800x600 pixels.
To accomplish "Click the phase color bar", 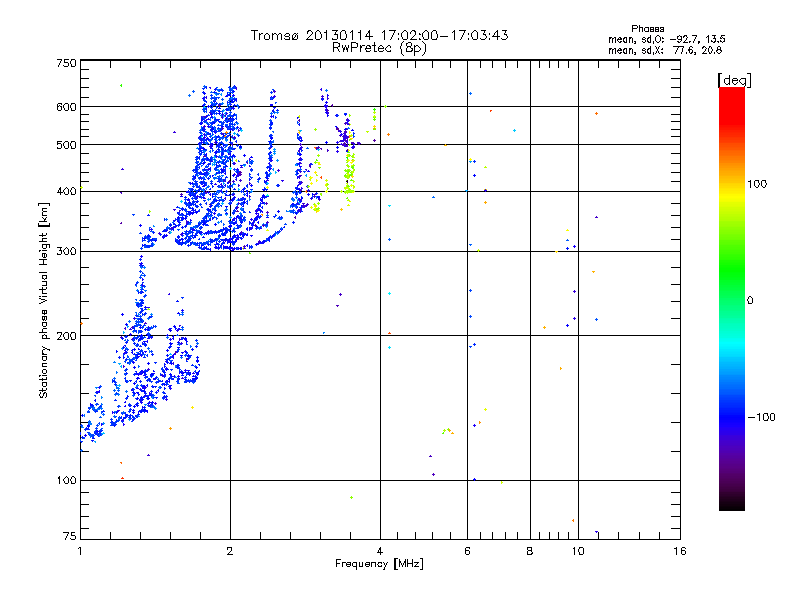I will [732, 298].
